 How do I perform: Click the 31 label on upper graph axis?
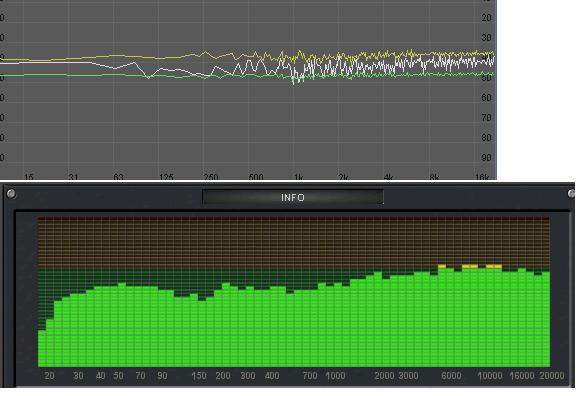73,177
